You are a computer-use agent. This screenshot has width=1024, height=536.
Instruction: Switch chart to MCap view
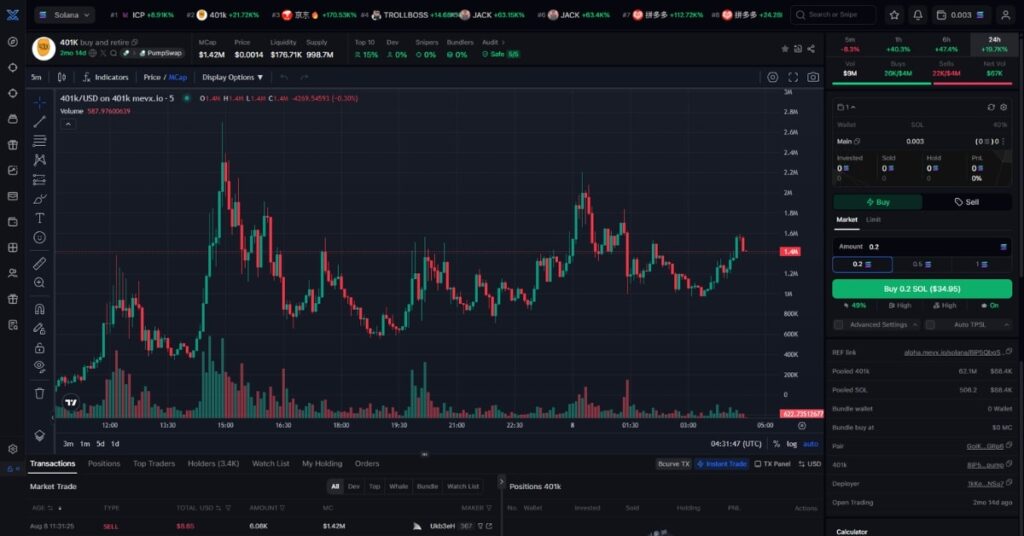point(178,77)
